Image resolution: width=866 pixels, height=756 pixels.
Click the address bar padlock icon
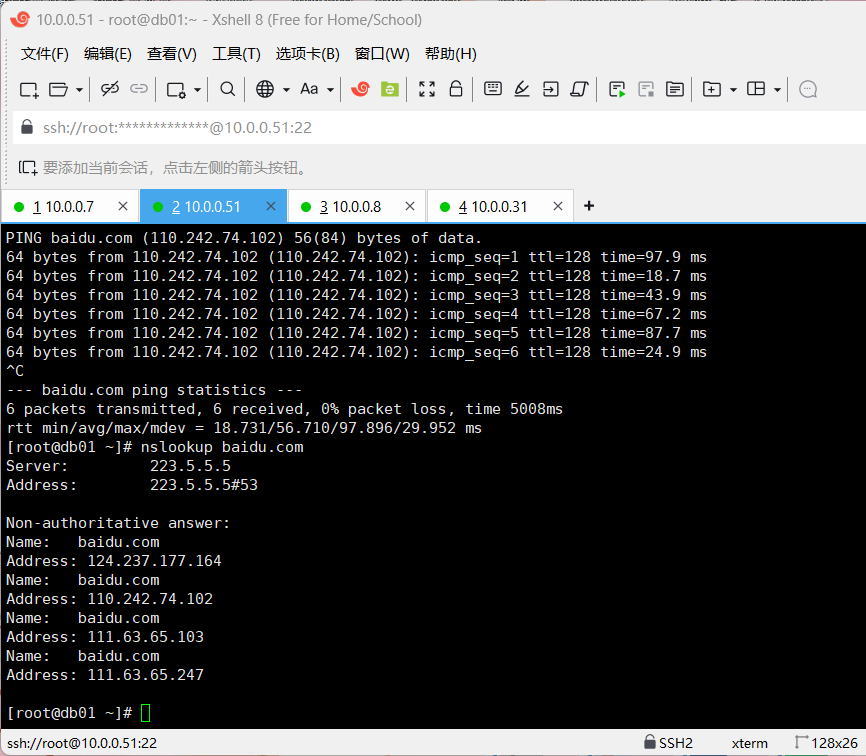pos(27,127)
